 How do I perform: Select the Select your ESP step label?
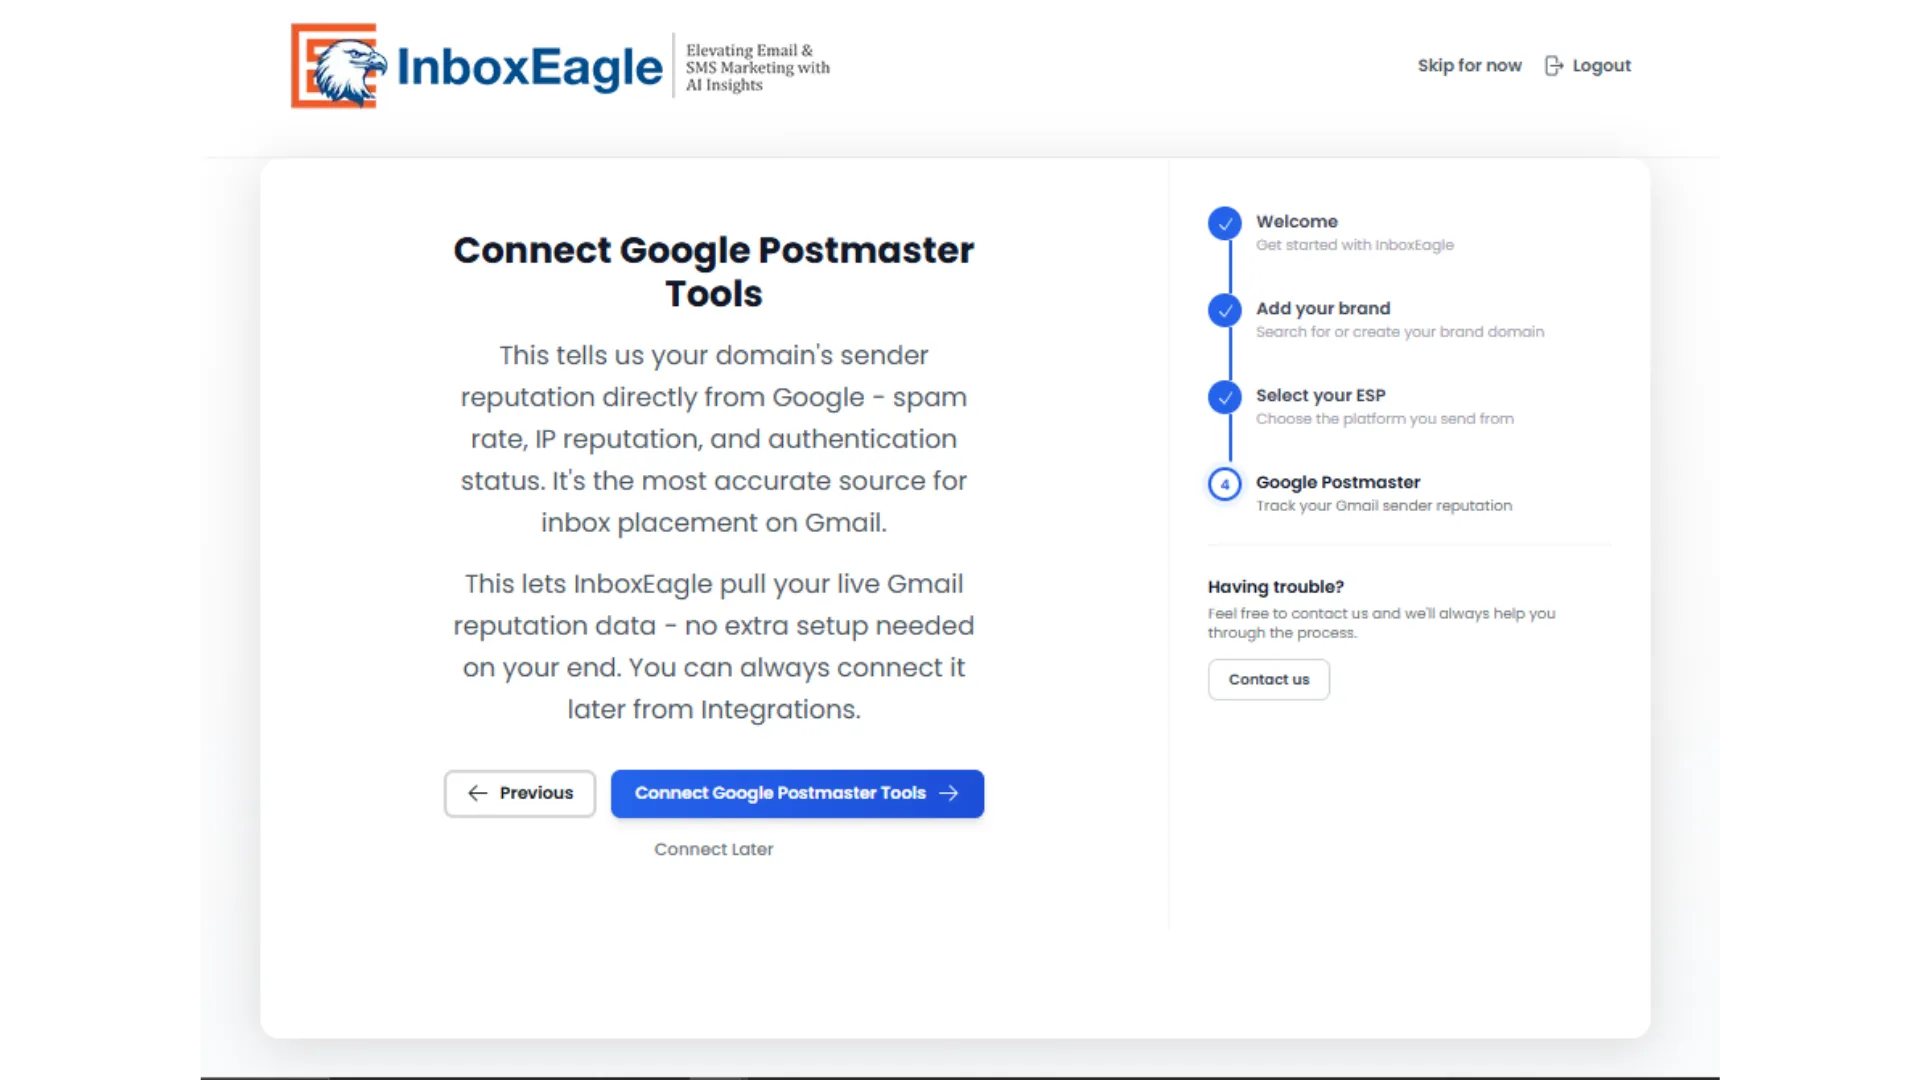1320,395
